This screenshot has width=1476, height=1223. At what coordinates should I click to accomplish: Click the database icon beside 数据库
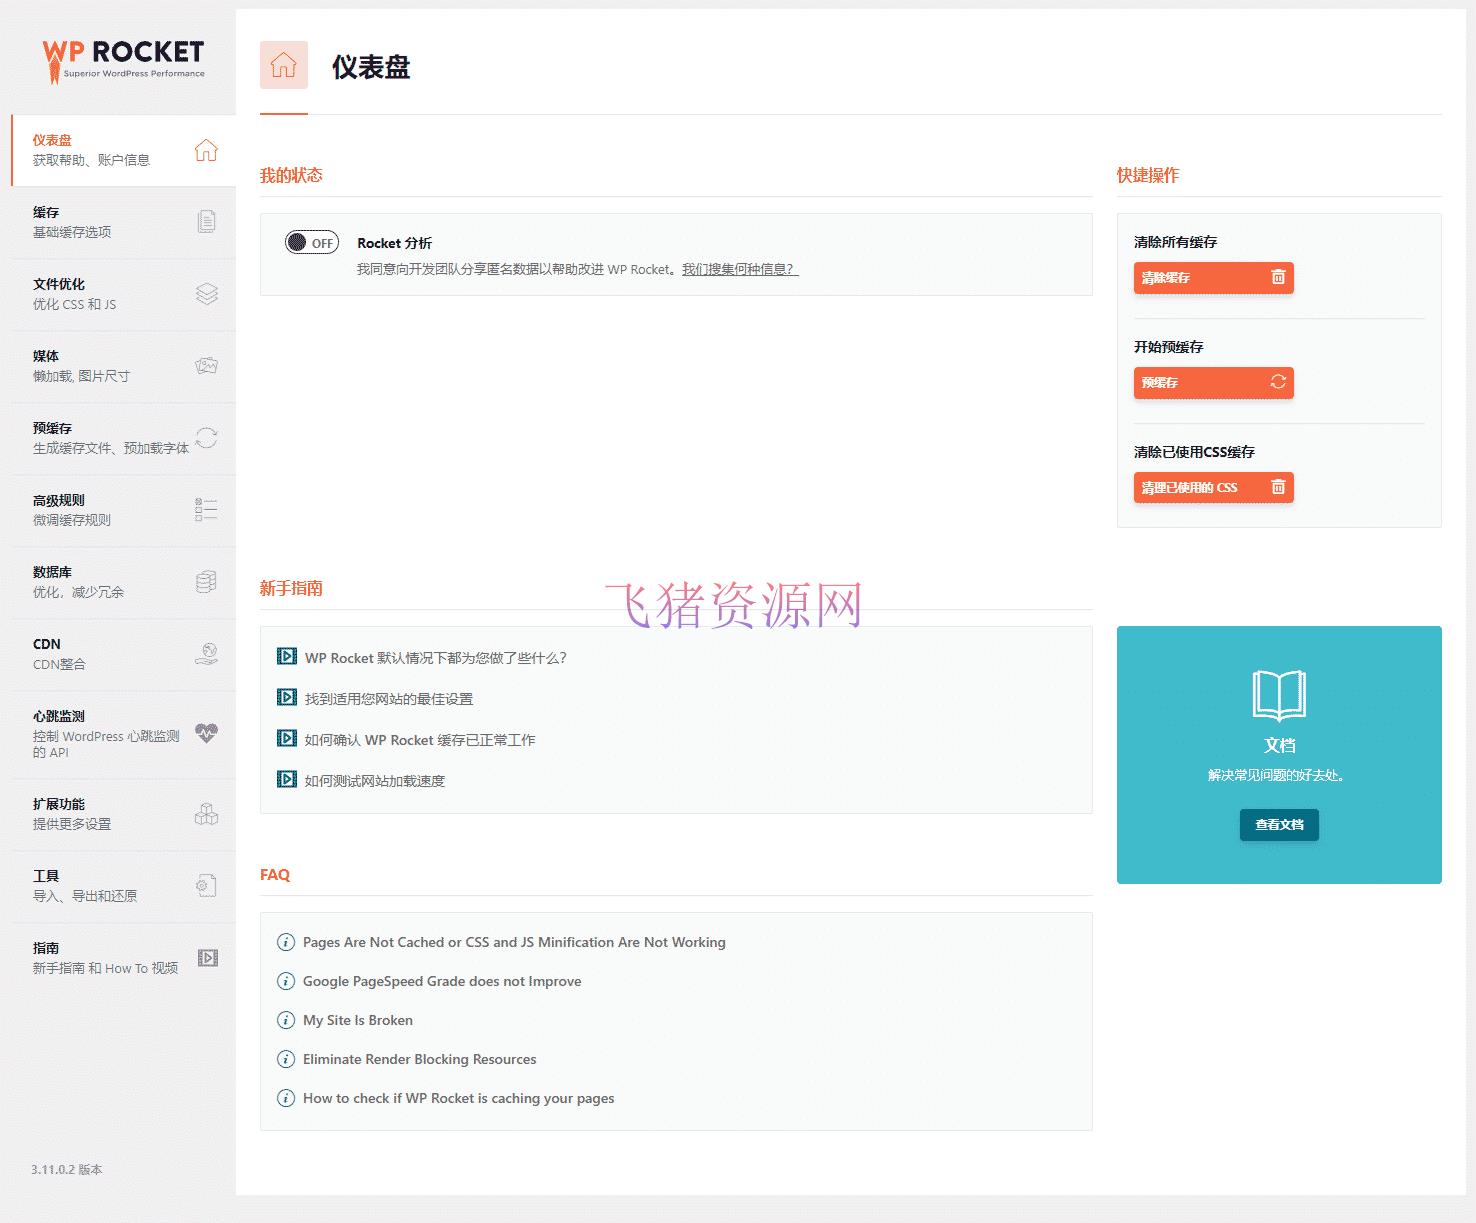point(206,582)
